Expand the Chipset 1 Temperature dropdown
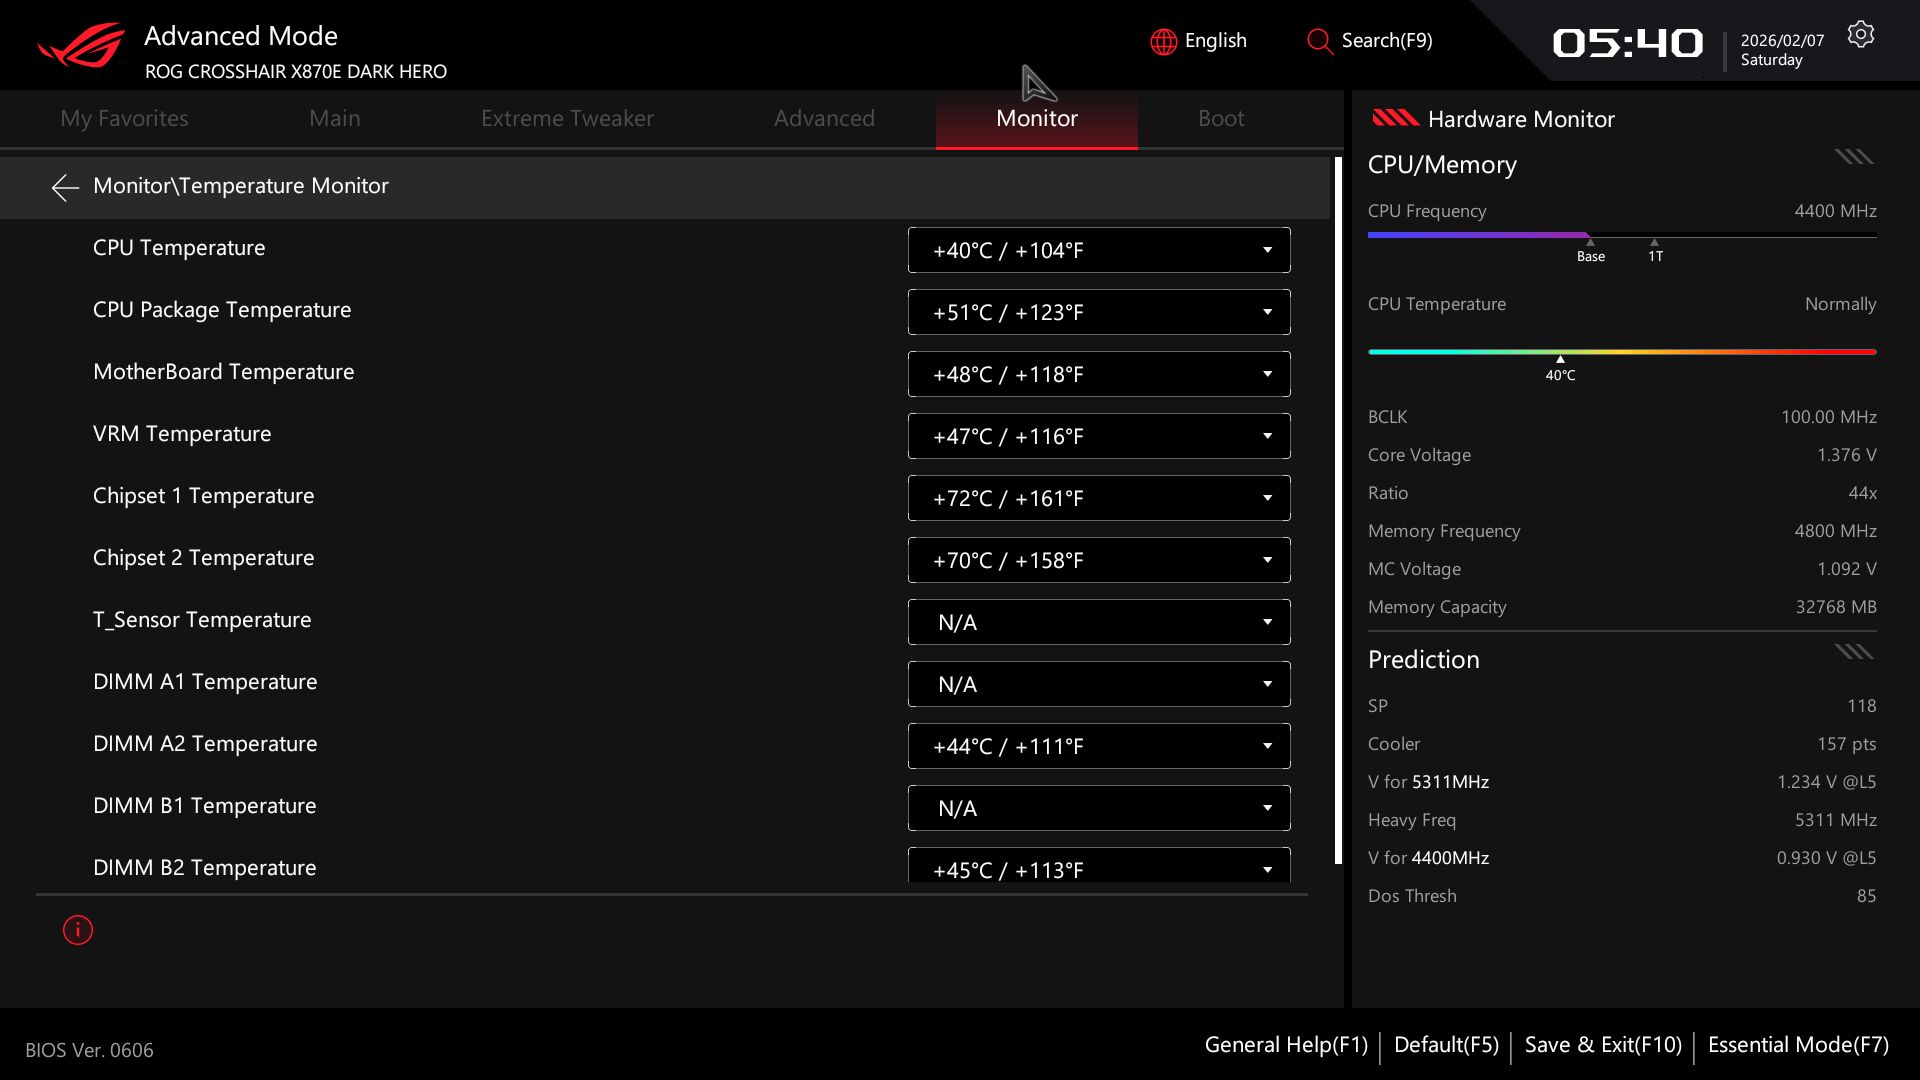This screenshot has height=1080, width=1920. (1098, 498)
